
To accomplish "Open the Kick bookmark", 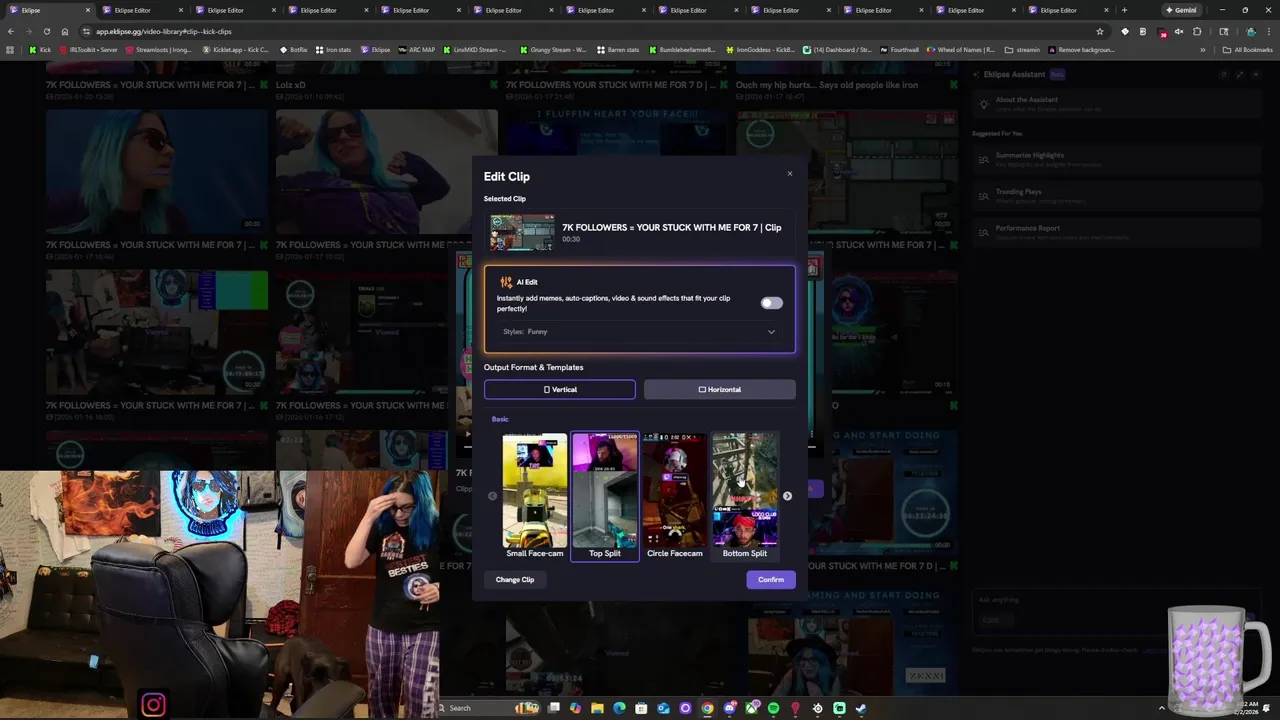I will [40, 50].
